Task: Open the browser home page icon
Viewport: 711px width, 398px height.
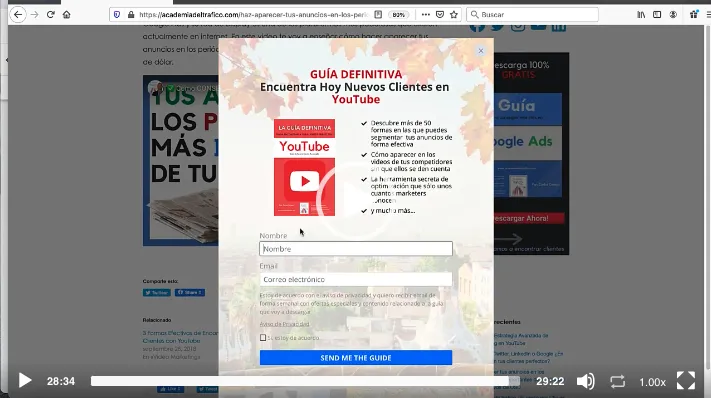Action: click(67, 15)
